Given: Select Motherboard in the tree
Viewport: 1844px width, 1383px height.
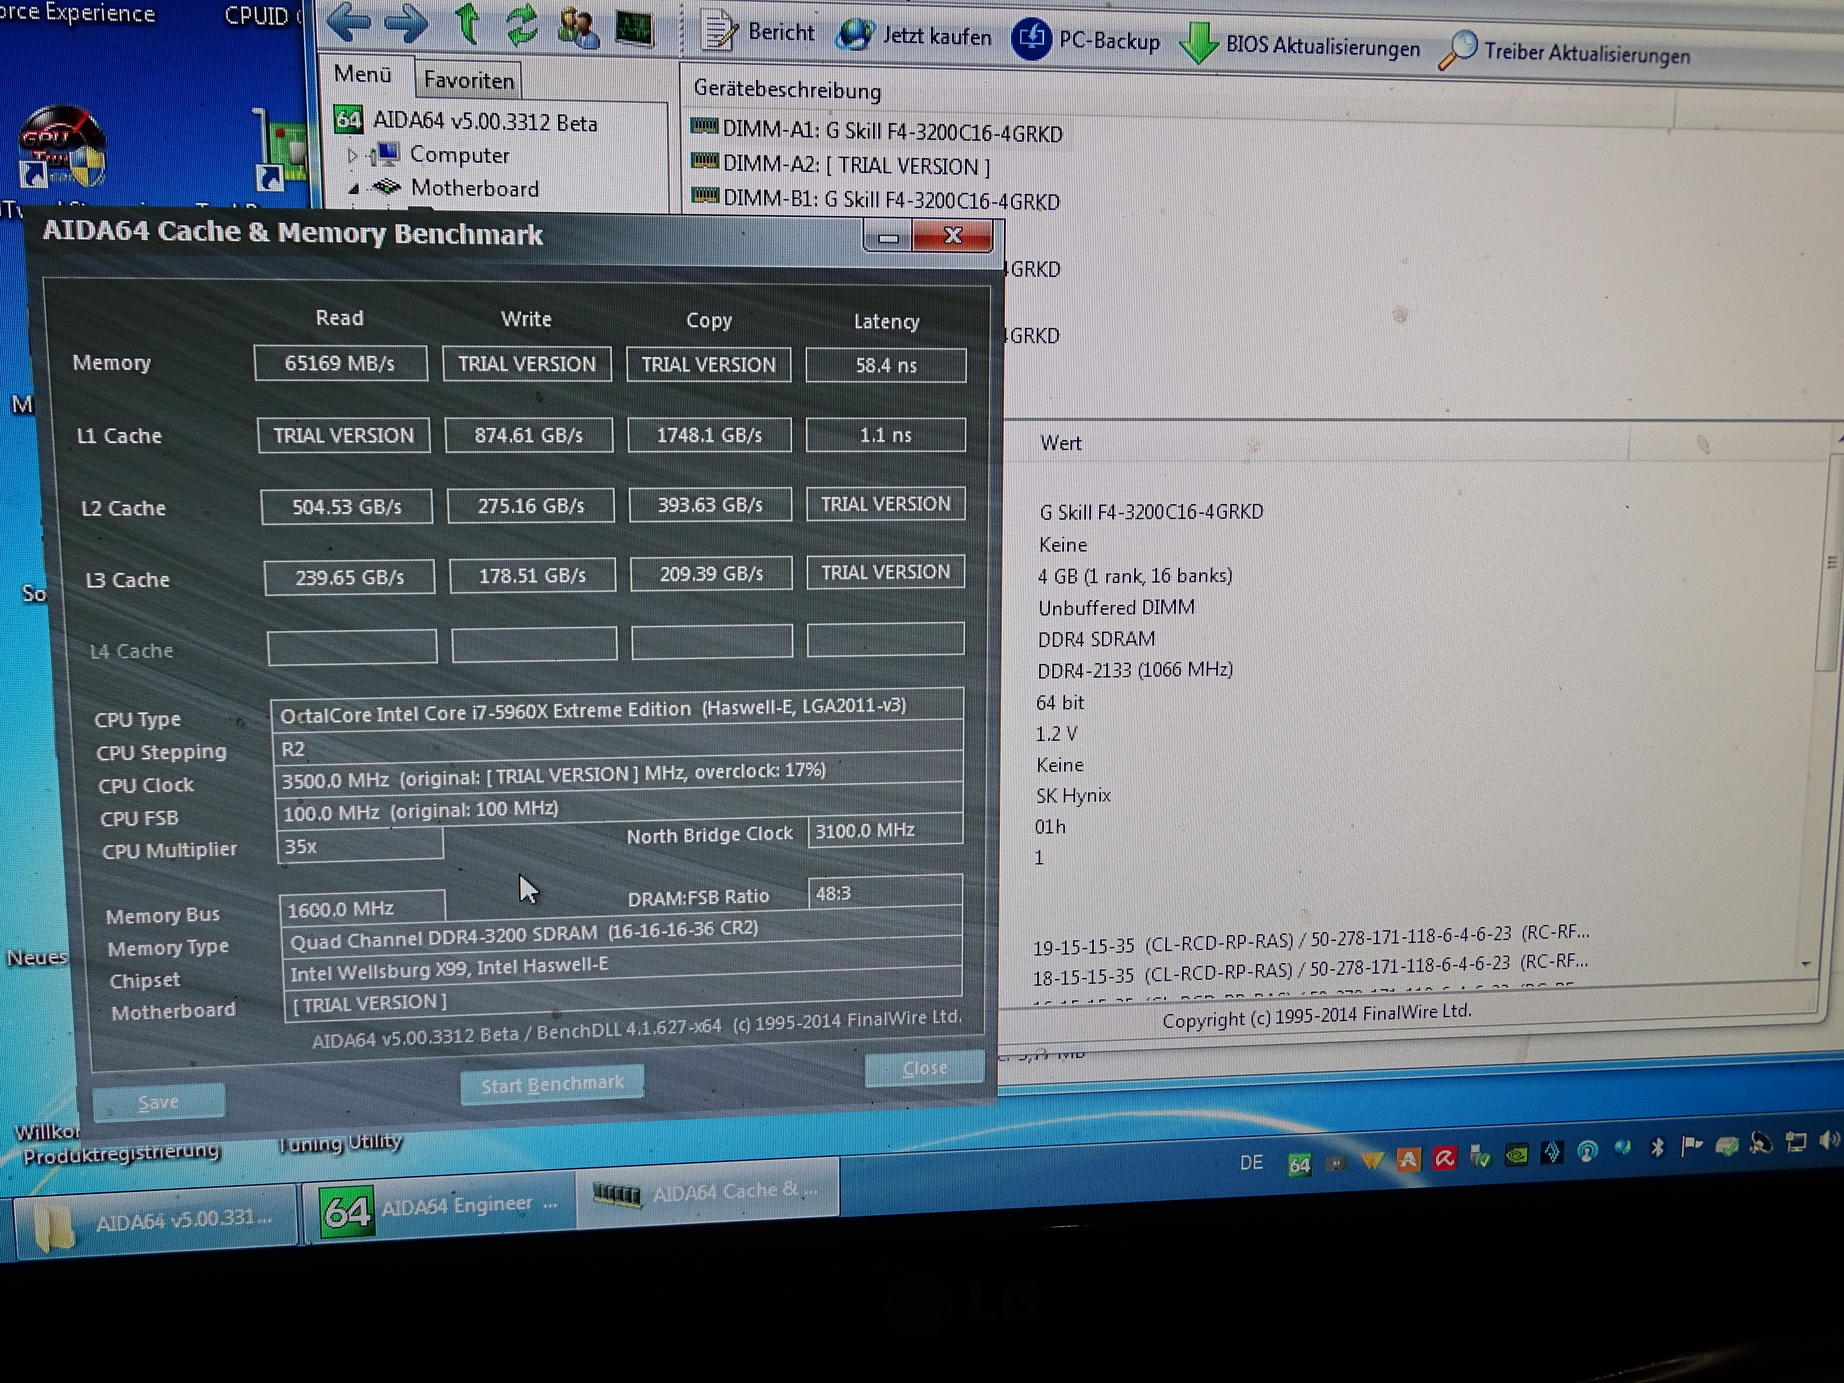Looking at the screenshot, I should 474,188.
